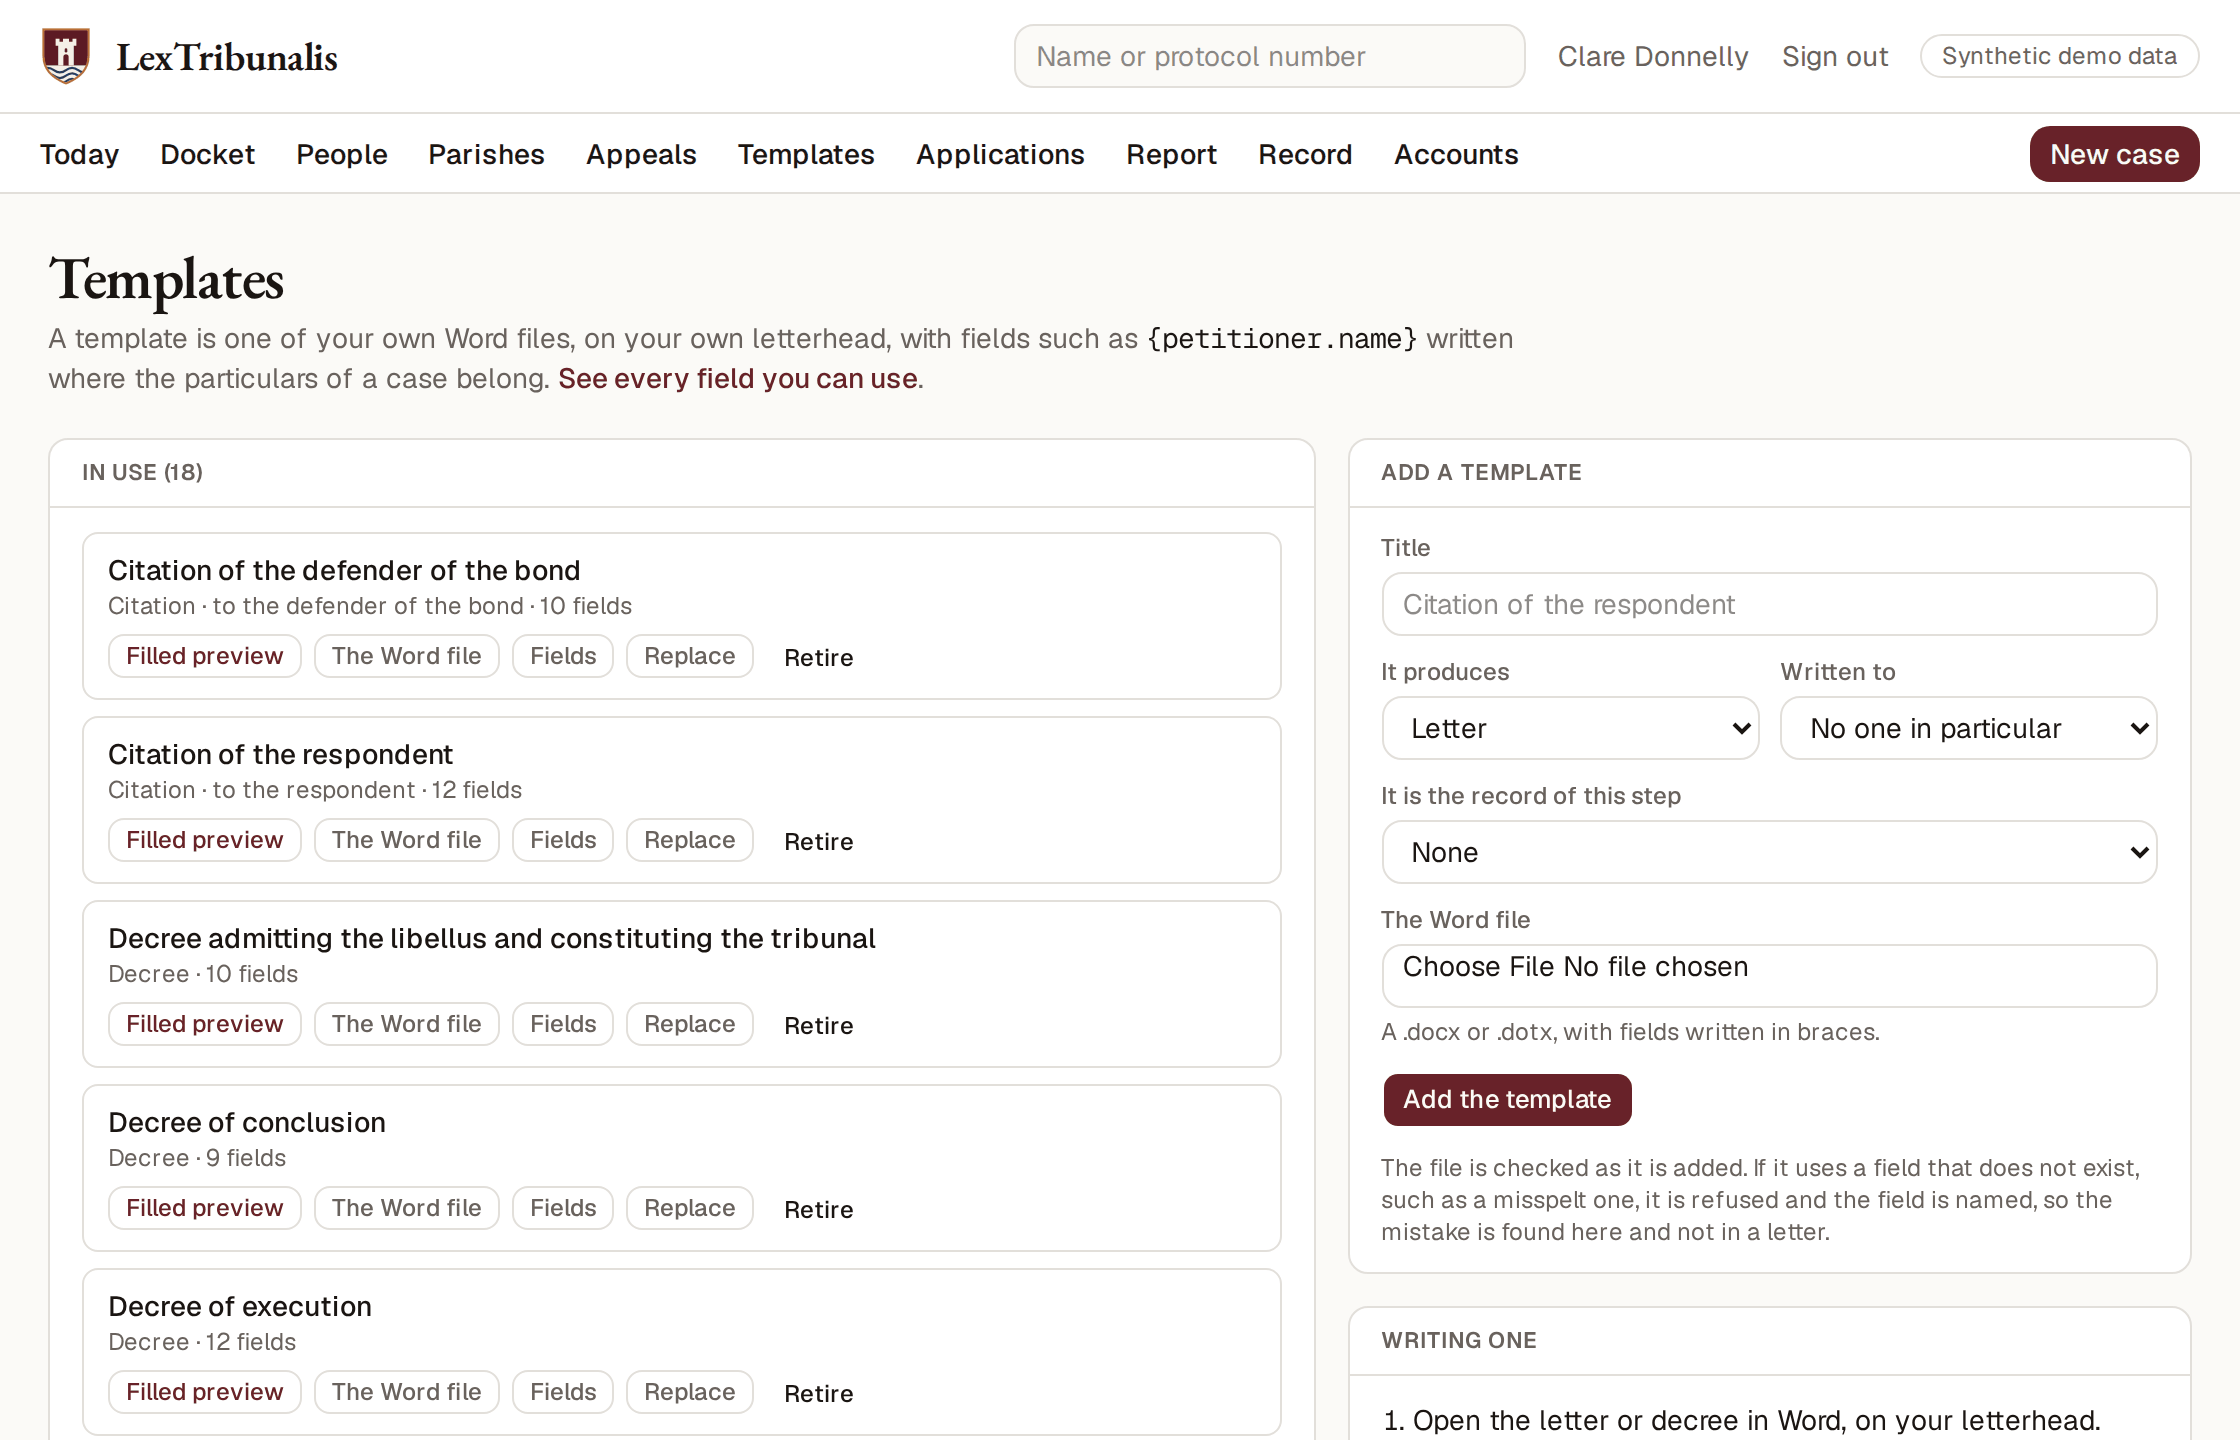Click the IN USE (18) heading
The width and height of the screenshot is (2240, 1440).
point(142,472)
